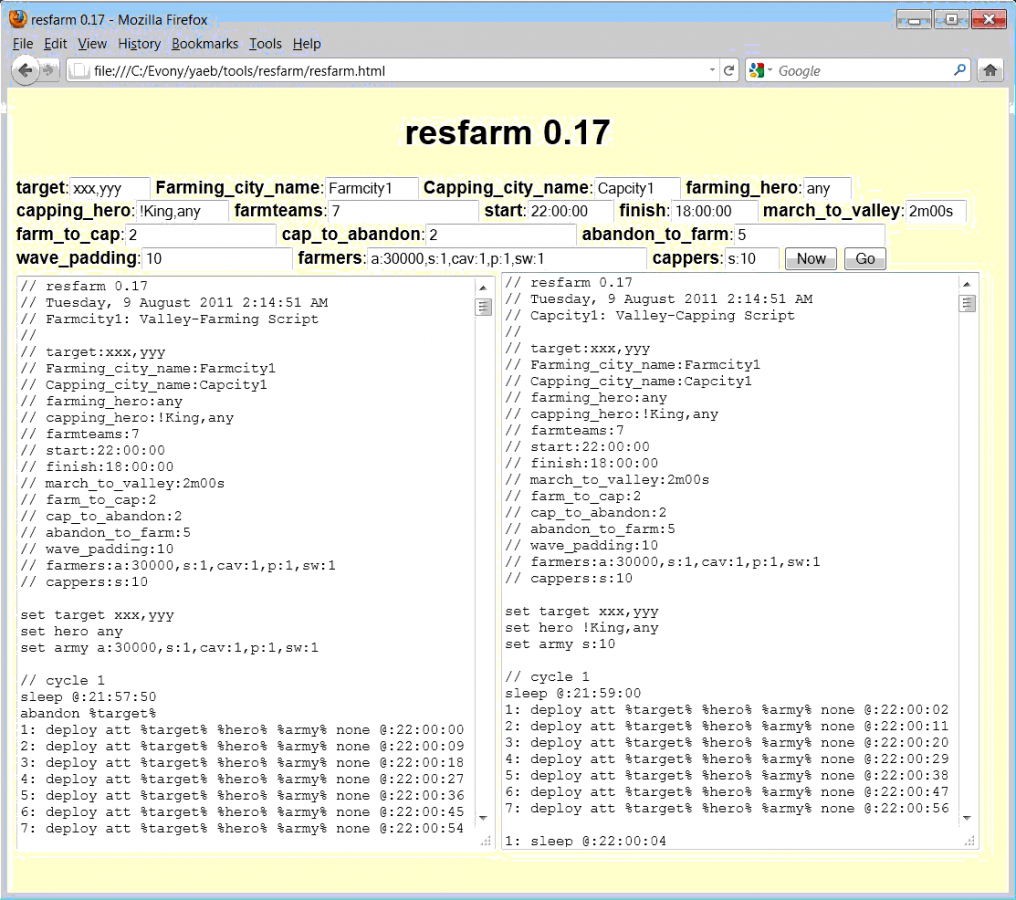Reload the page with the refresh icon
The height and width of the screenshot is (900, 1016).
pyautogui.click(x=729, y=71)
